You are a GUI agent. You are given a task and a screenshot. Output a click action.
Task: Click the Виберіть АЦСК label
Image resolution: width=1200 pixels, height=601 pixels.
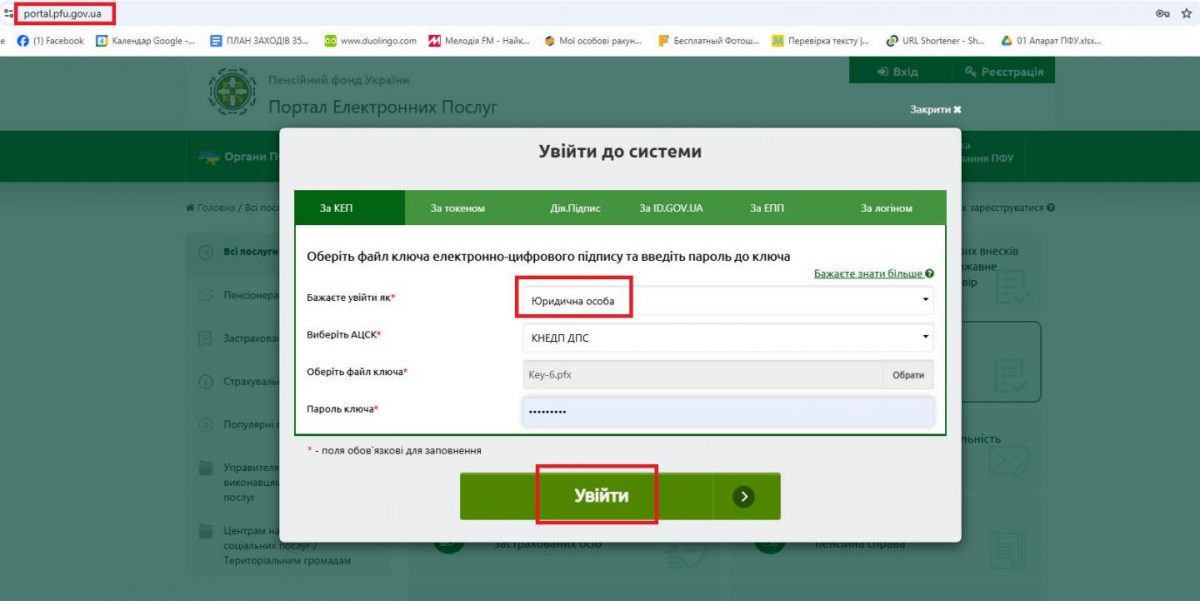pyautogui.click(x=345, y=335)
